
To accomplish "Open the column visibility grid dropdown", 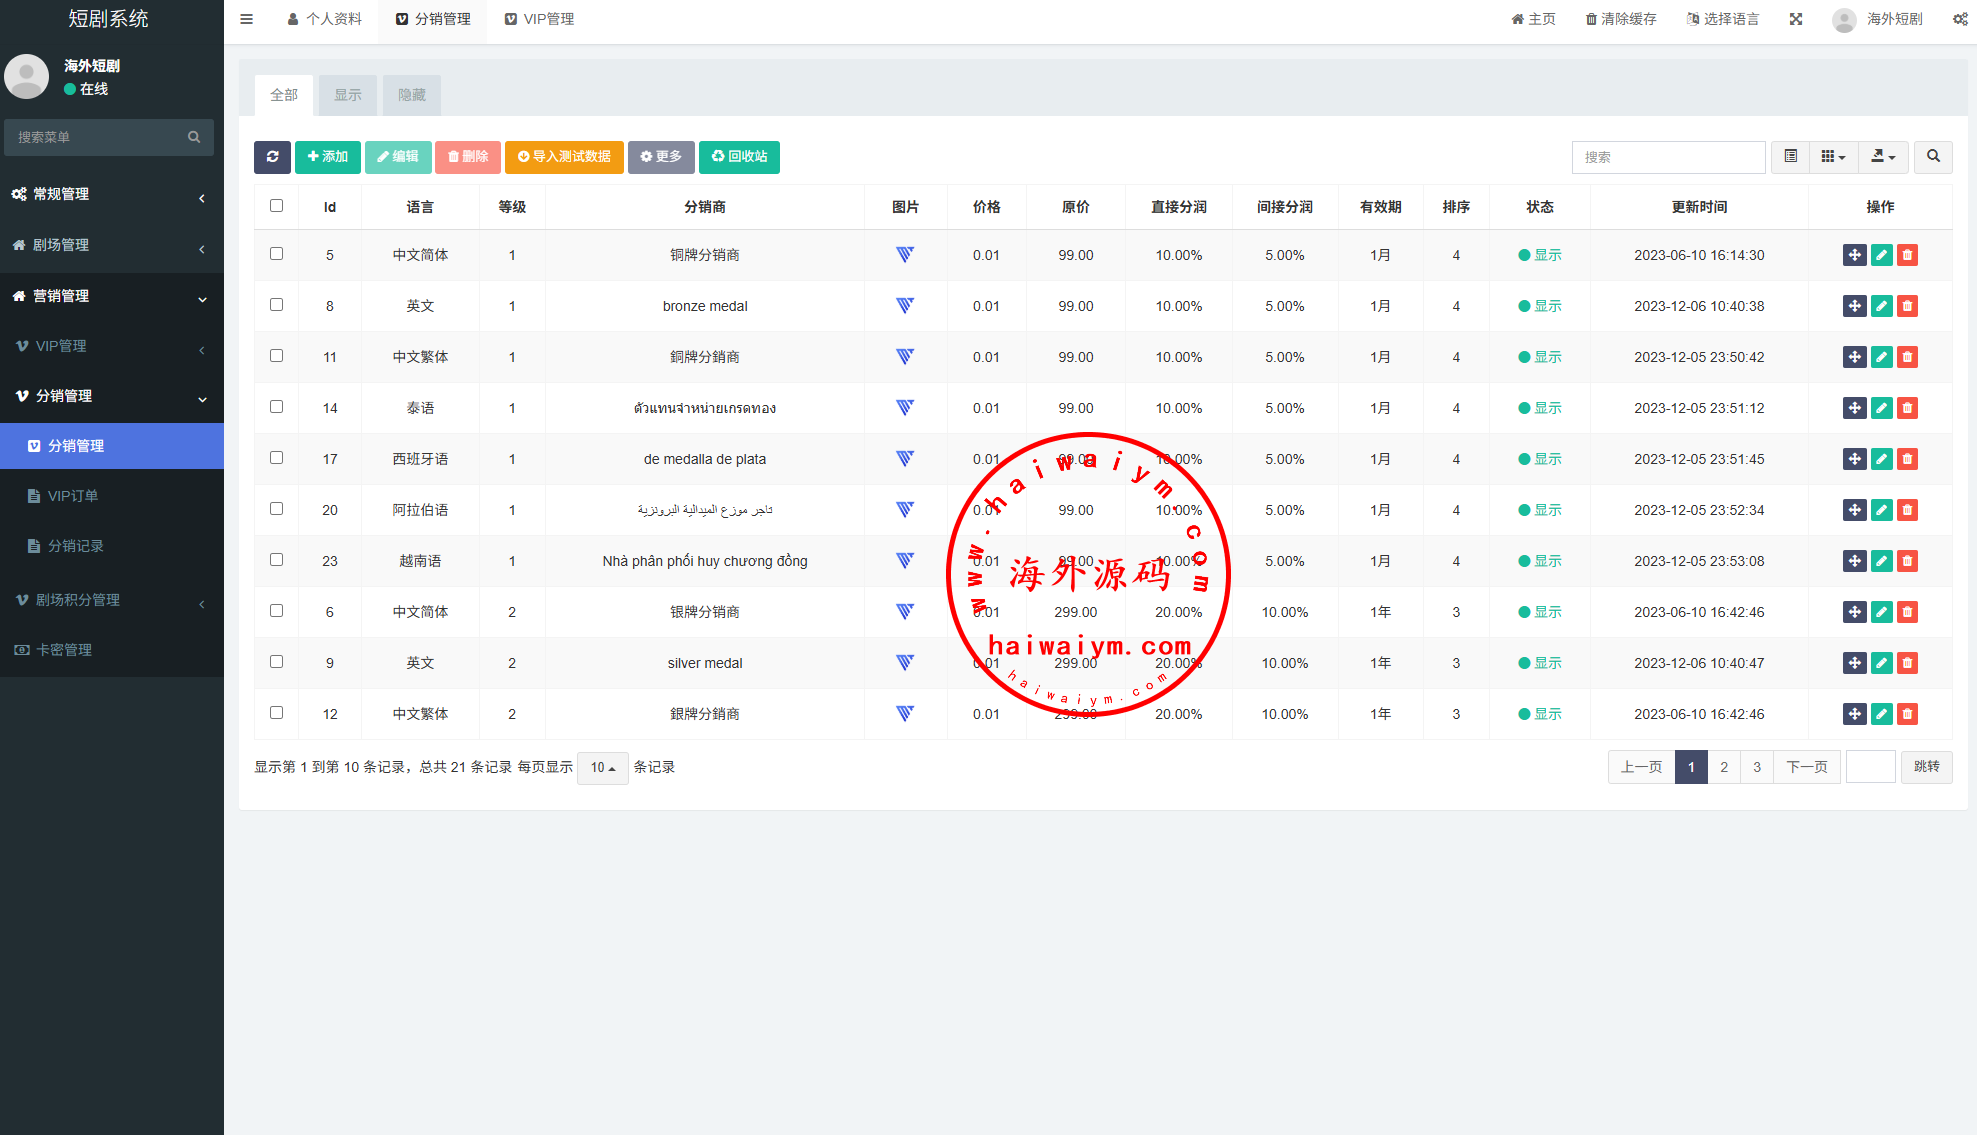I will click(x=1832, y=157).
